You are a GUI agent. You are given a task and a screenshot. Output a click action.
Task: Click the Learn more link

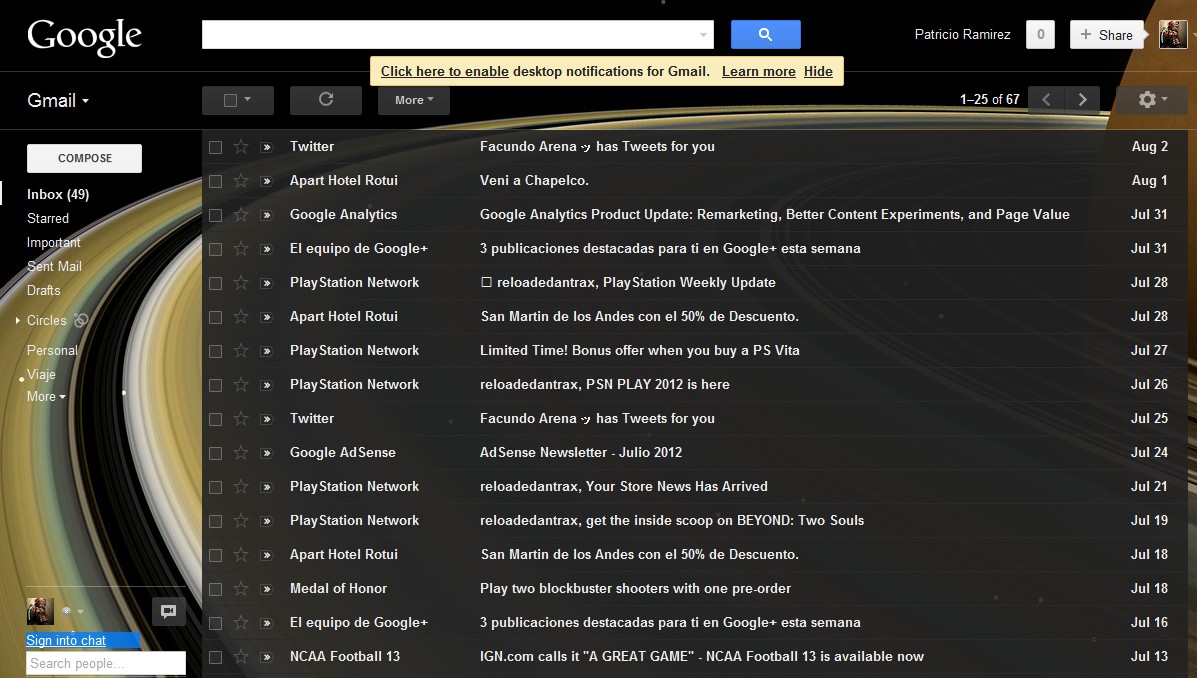(x=759, y=71)
